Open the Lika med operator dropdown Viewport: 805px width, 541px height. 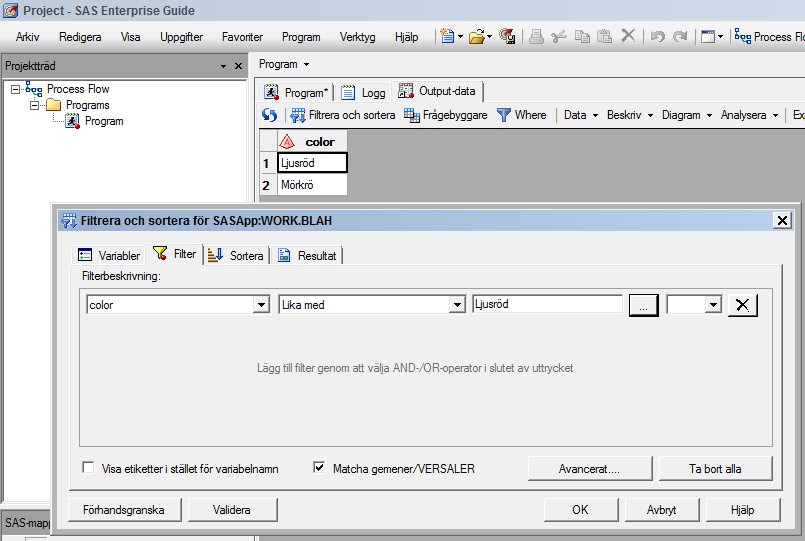456,305
